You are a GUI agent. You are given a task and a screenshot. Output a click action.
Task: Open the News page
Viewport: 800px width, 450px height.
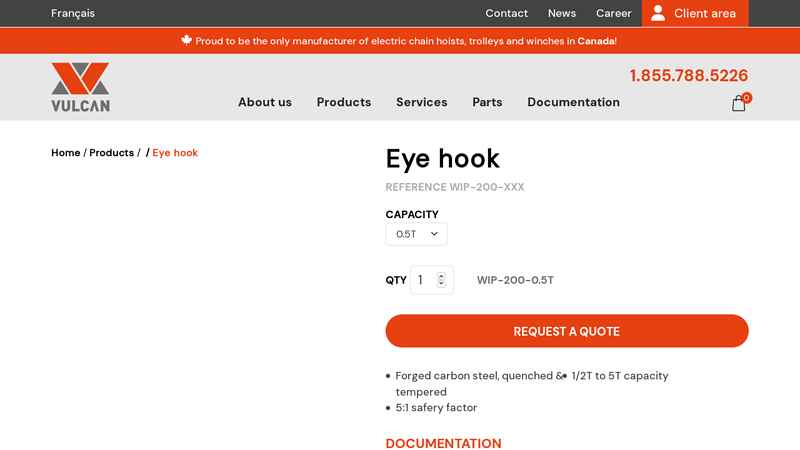point(562,13)
